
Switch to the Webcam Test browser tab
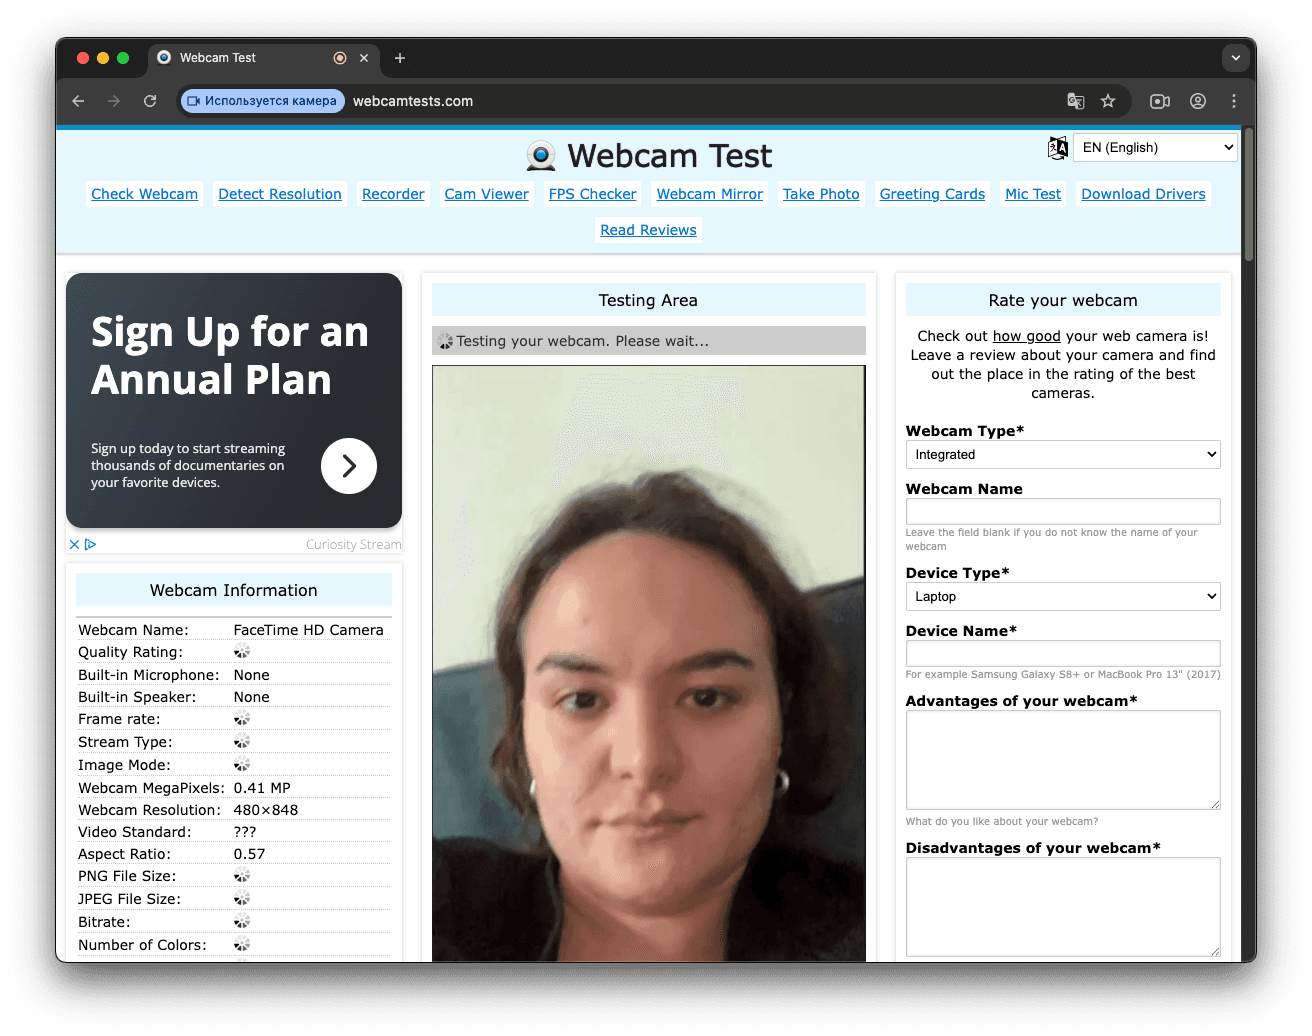click(x=240, y=58)
